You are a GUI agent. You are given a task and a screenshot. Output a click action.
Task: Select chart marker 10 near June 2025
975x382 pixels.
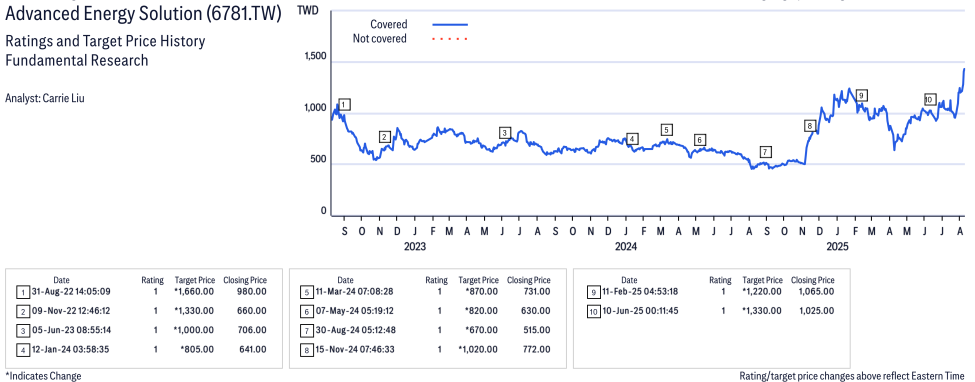[x=929, y=100]
